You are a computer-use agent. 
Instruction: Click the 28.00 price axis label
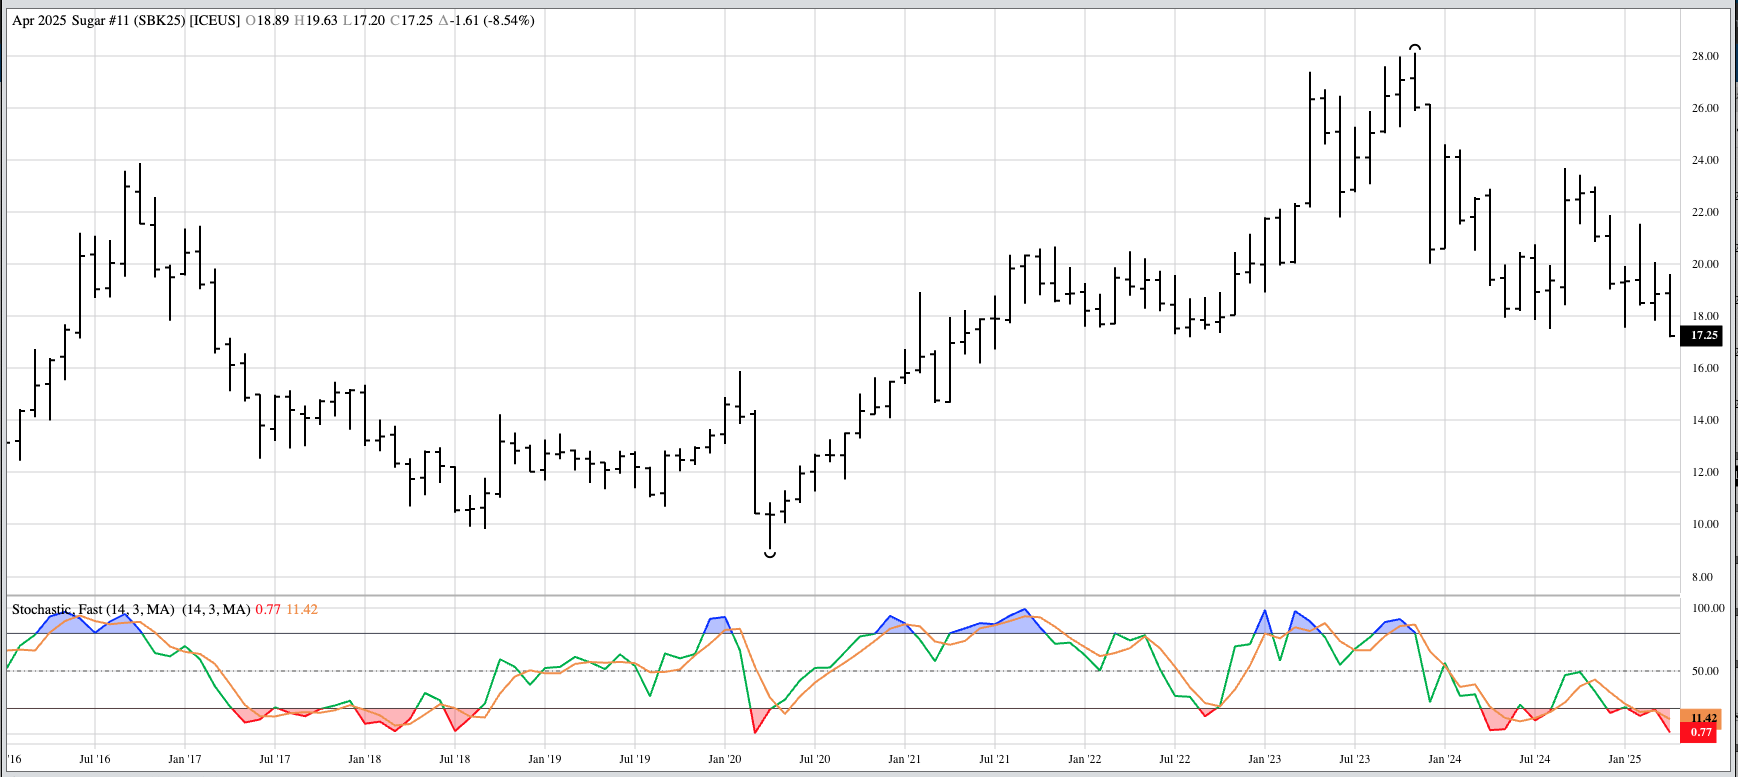click(x=1704, y=56)
